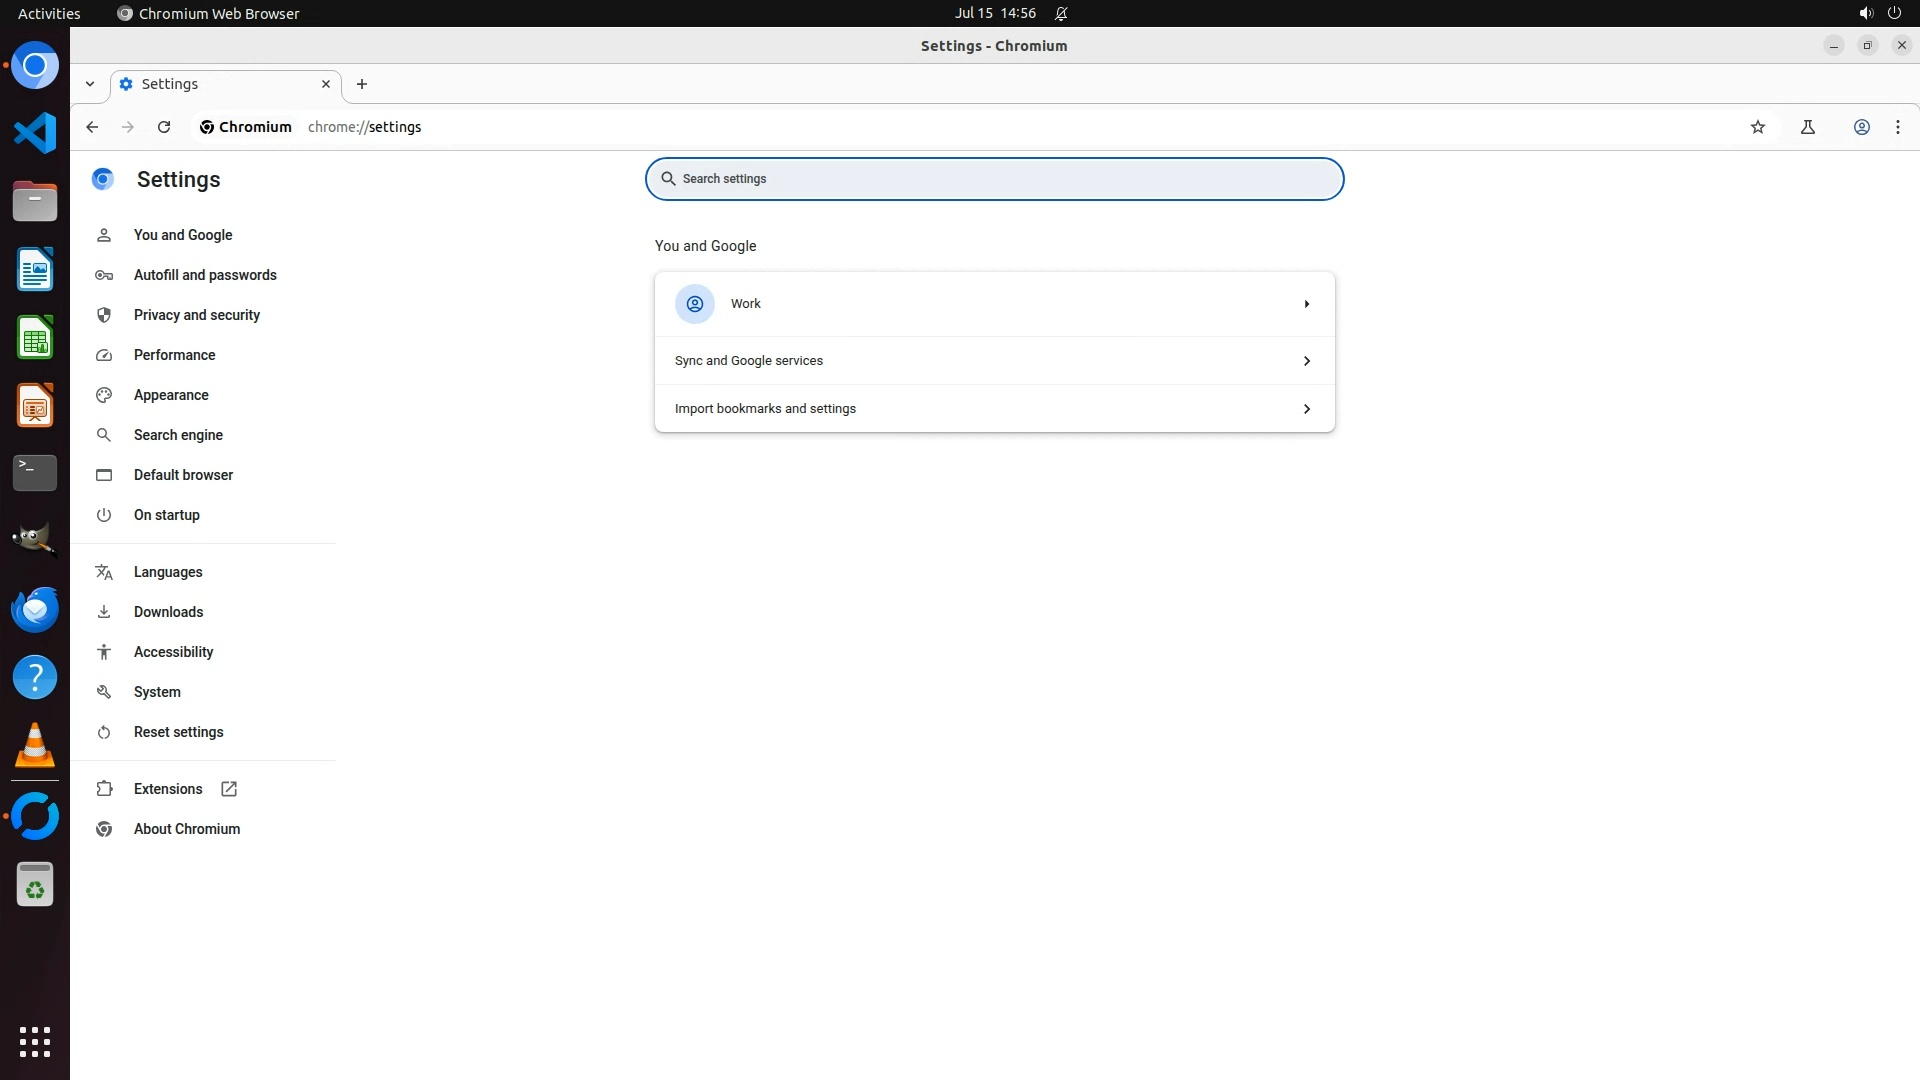Click the back navigation arrow

pos(92,127)
